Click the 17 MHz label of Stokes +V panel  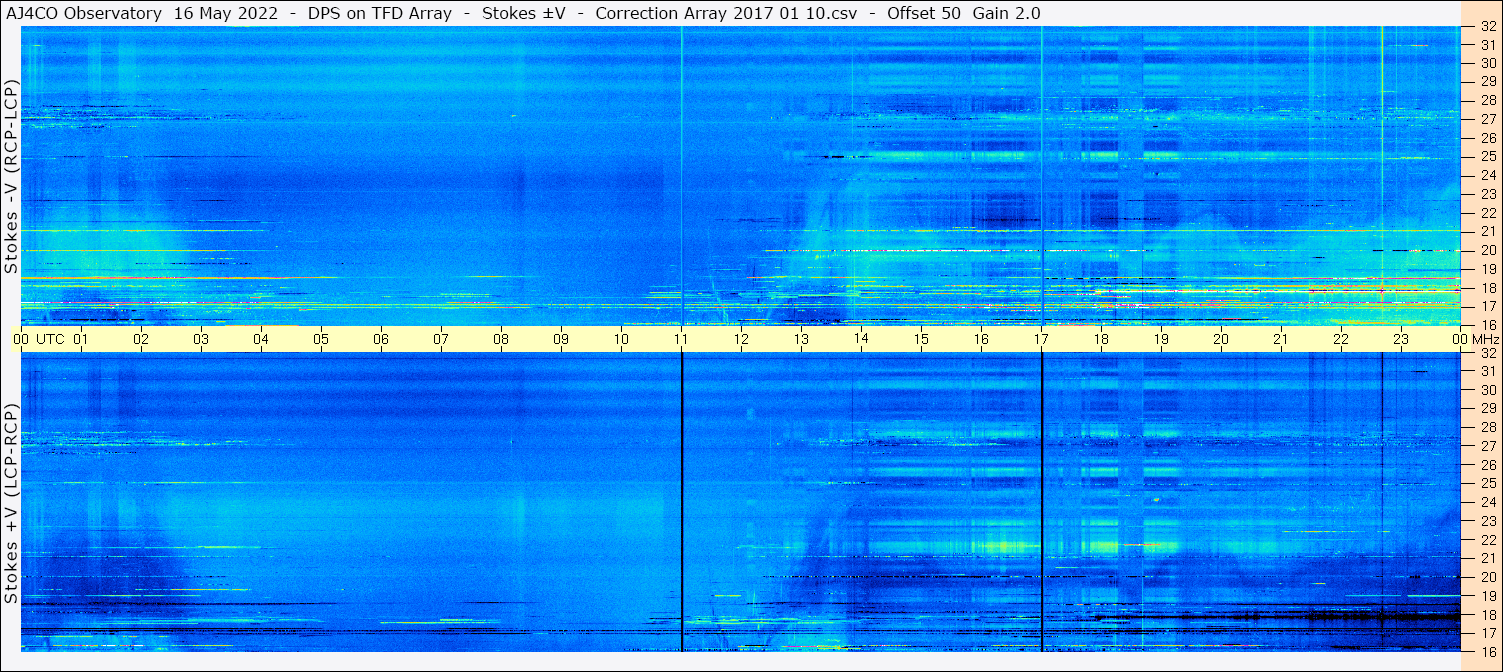(1488, 633)
